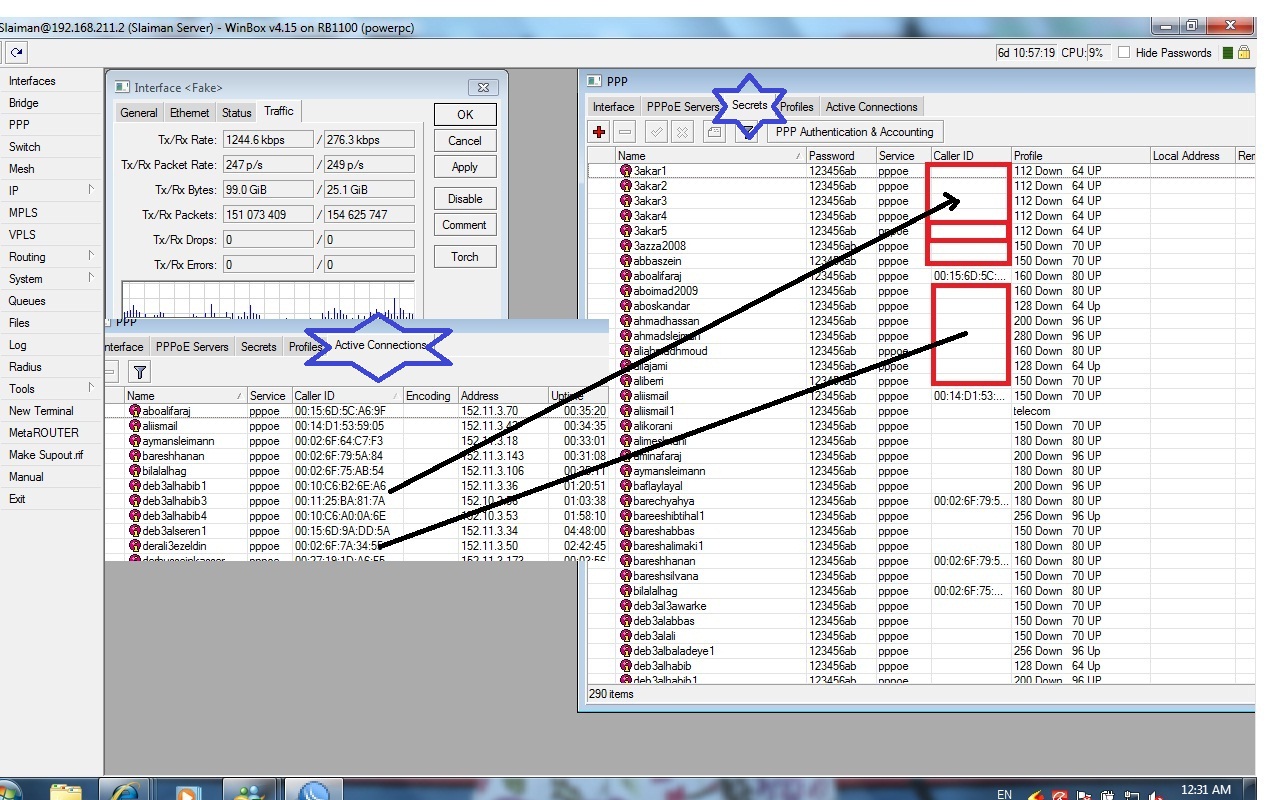This screenshot has width=1280, height=800.
Task: Select the barechyahya secret row
Action: (x=920, y=501)
